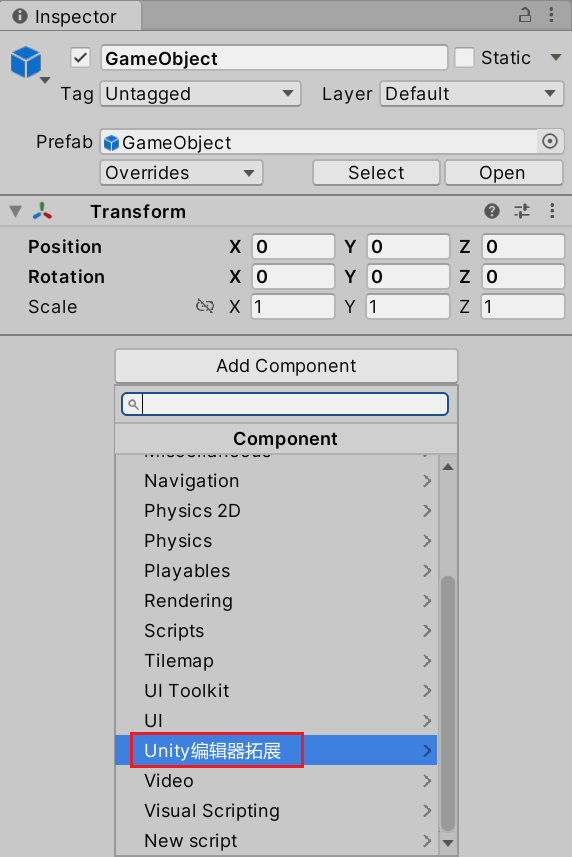The image size is (572, 857).
Task: Click the blue cube GameObject icon
Action: click(26, 62)
